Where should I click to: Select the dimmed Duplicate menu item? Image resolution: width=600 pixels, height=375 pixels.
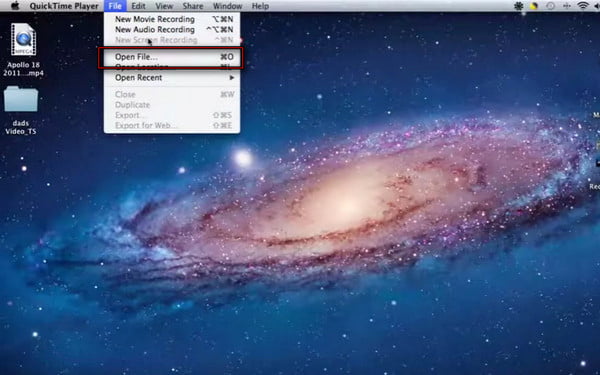[x=172, y=105]
